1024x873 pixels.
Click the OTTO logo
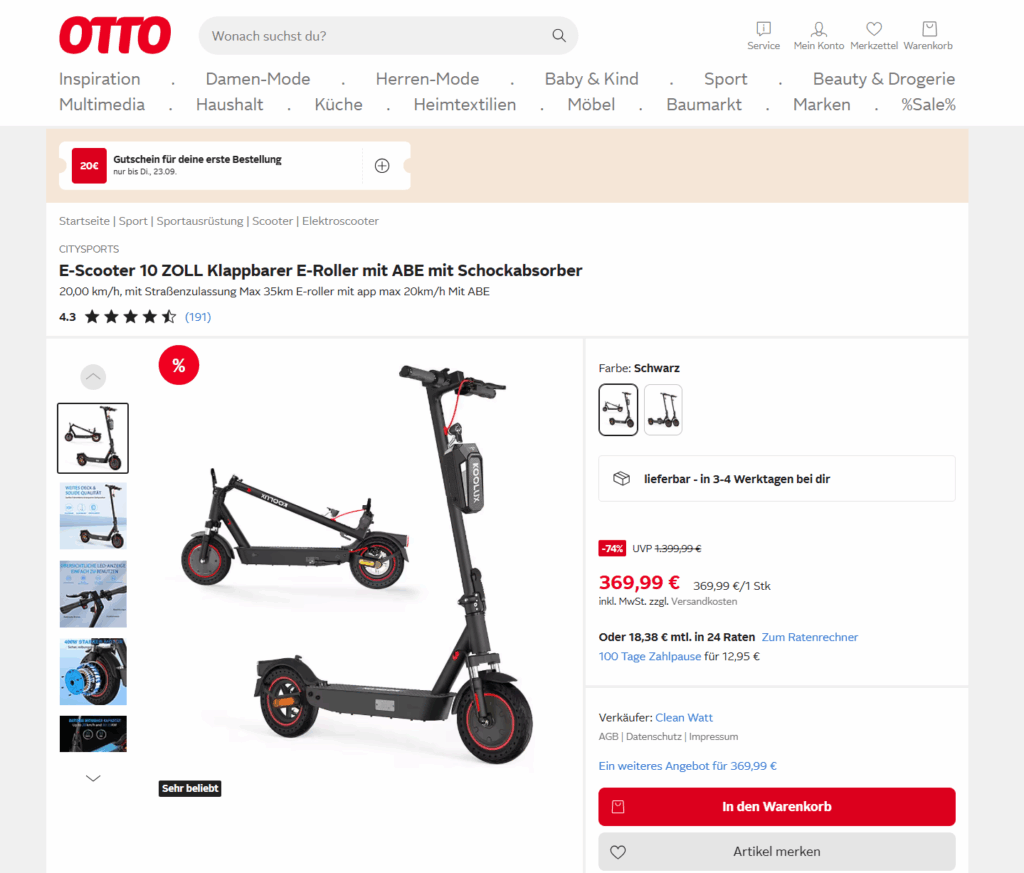click(115, 35)
